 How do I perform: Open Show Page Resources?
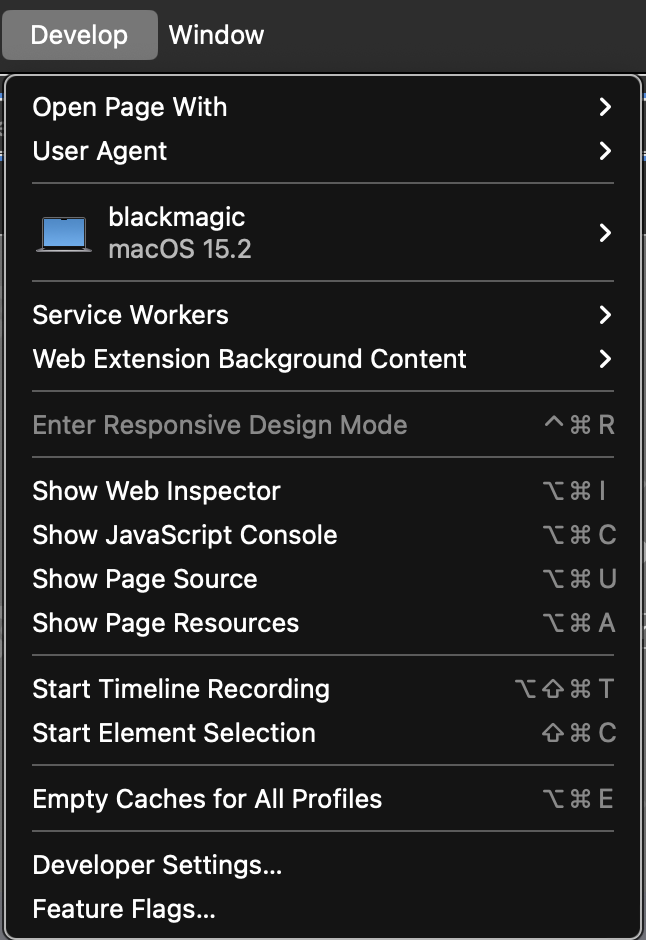(x=165, y=623)
